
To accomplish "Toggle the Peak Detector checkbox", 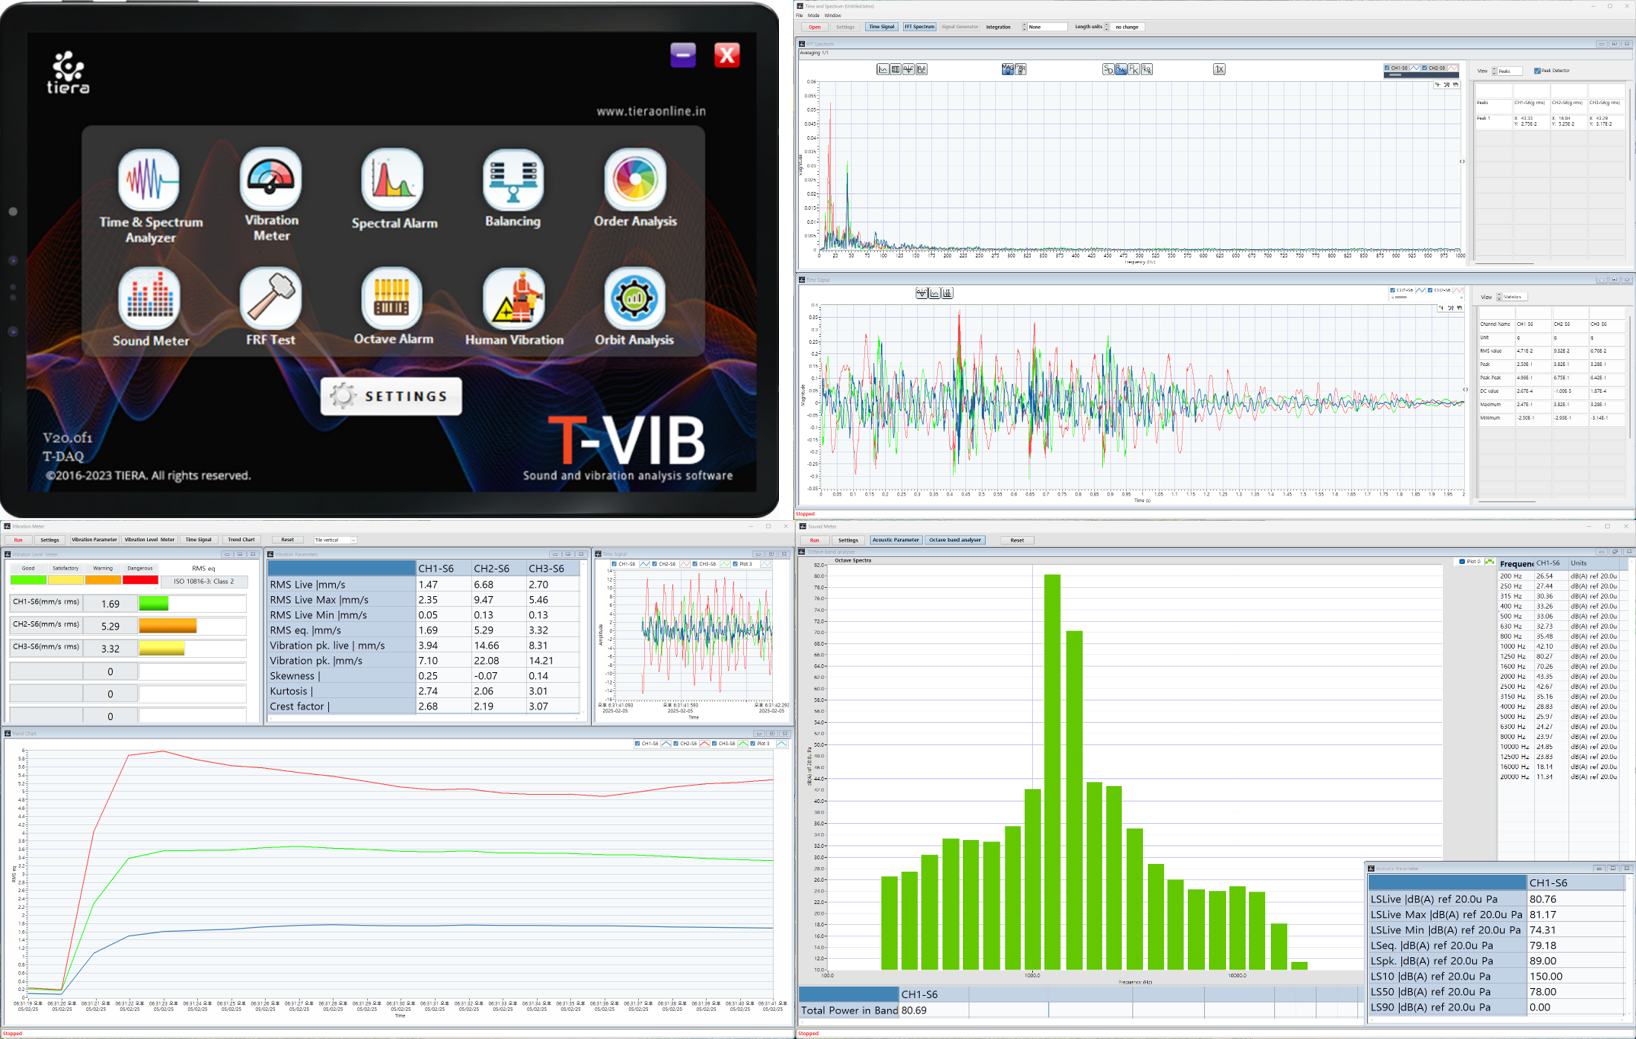I will [1537, 71].
